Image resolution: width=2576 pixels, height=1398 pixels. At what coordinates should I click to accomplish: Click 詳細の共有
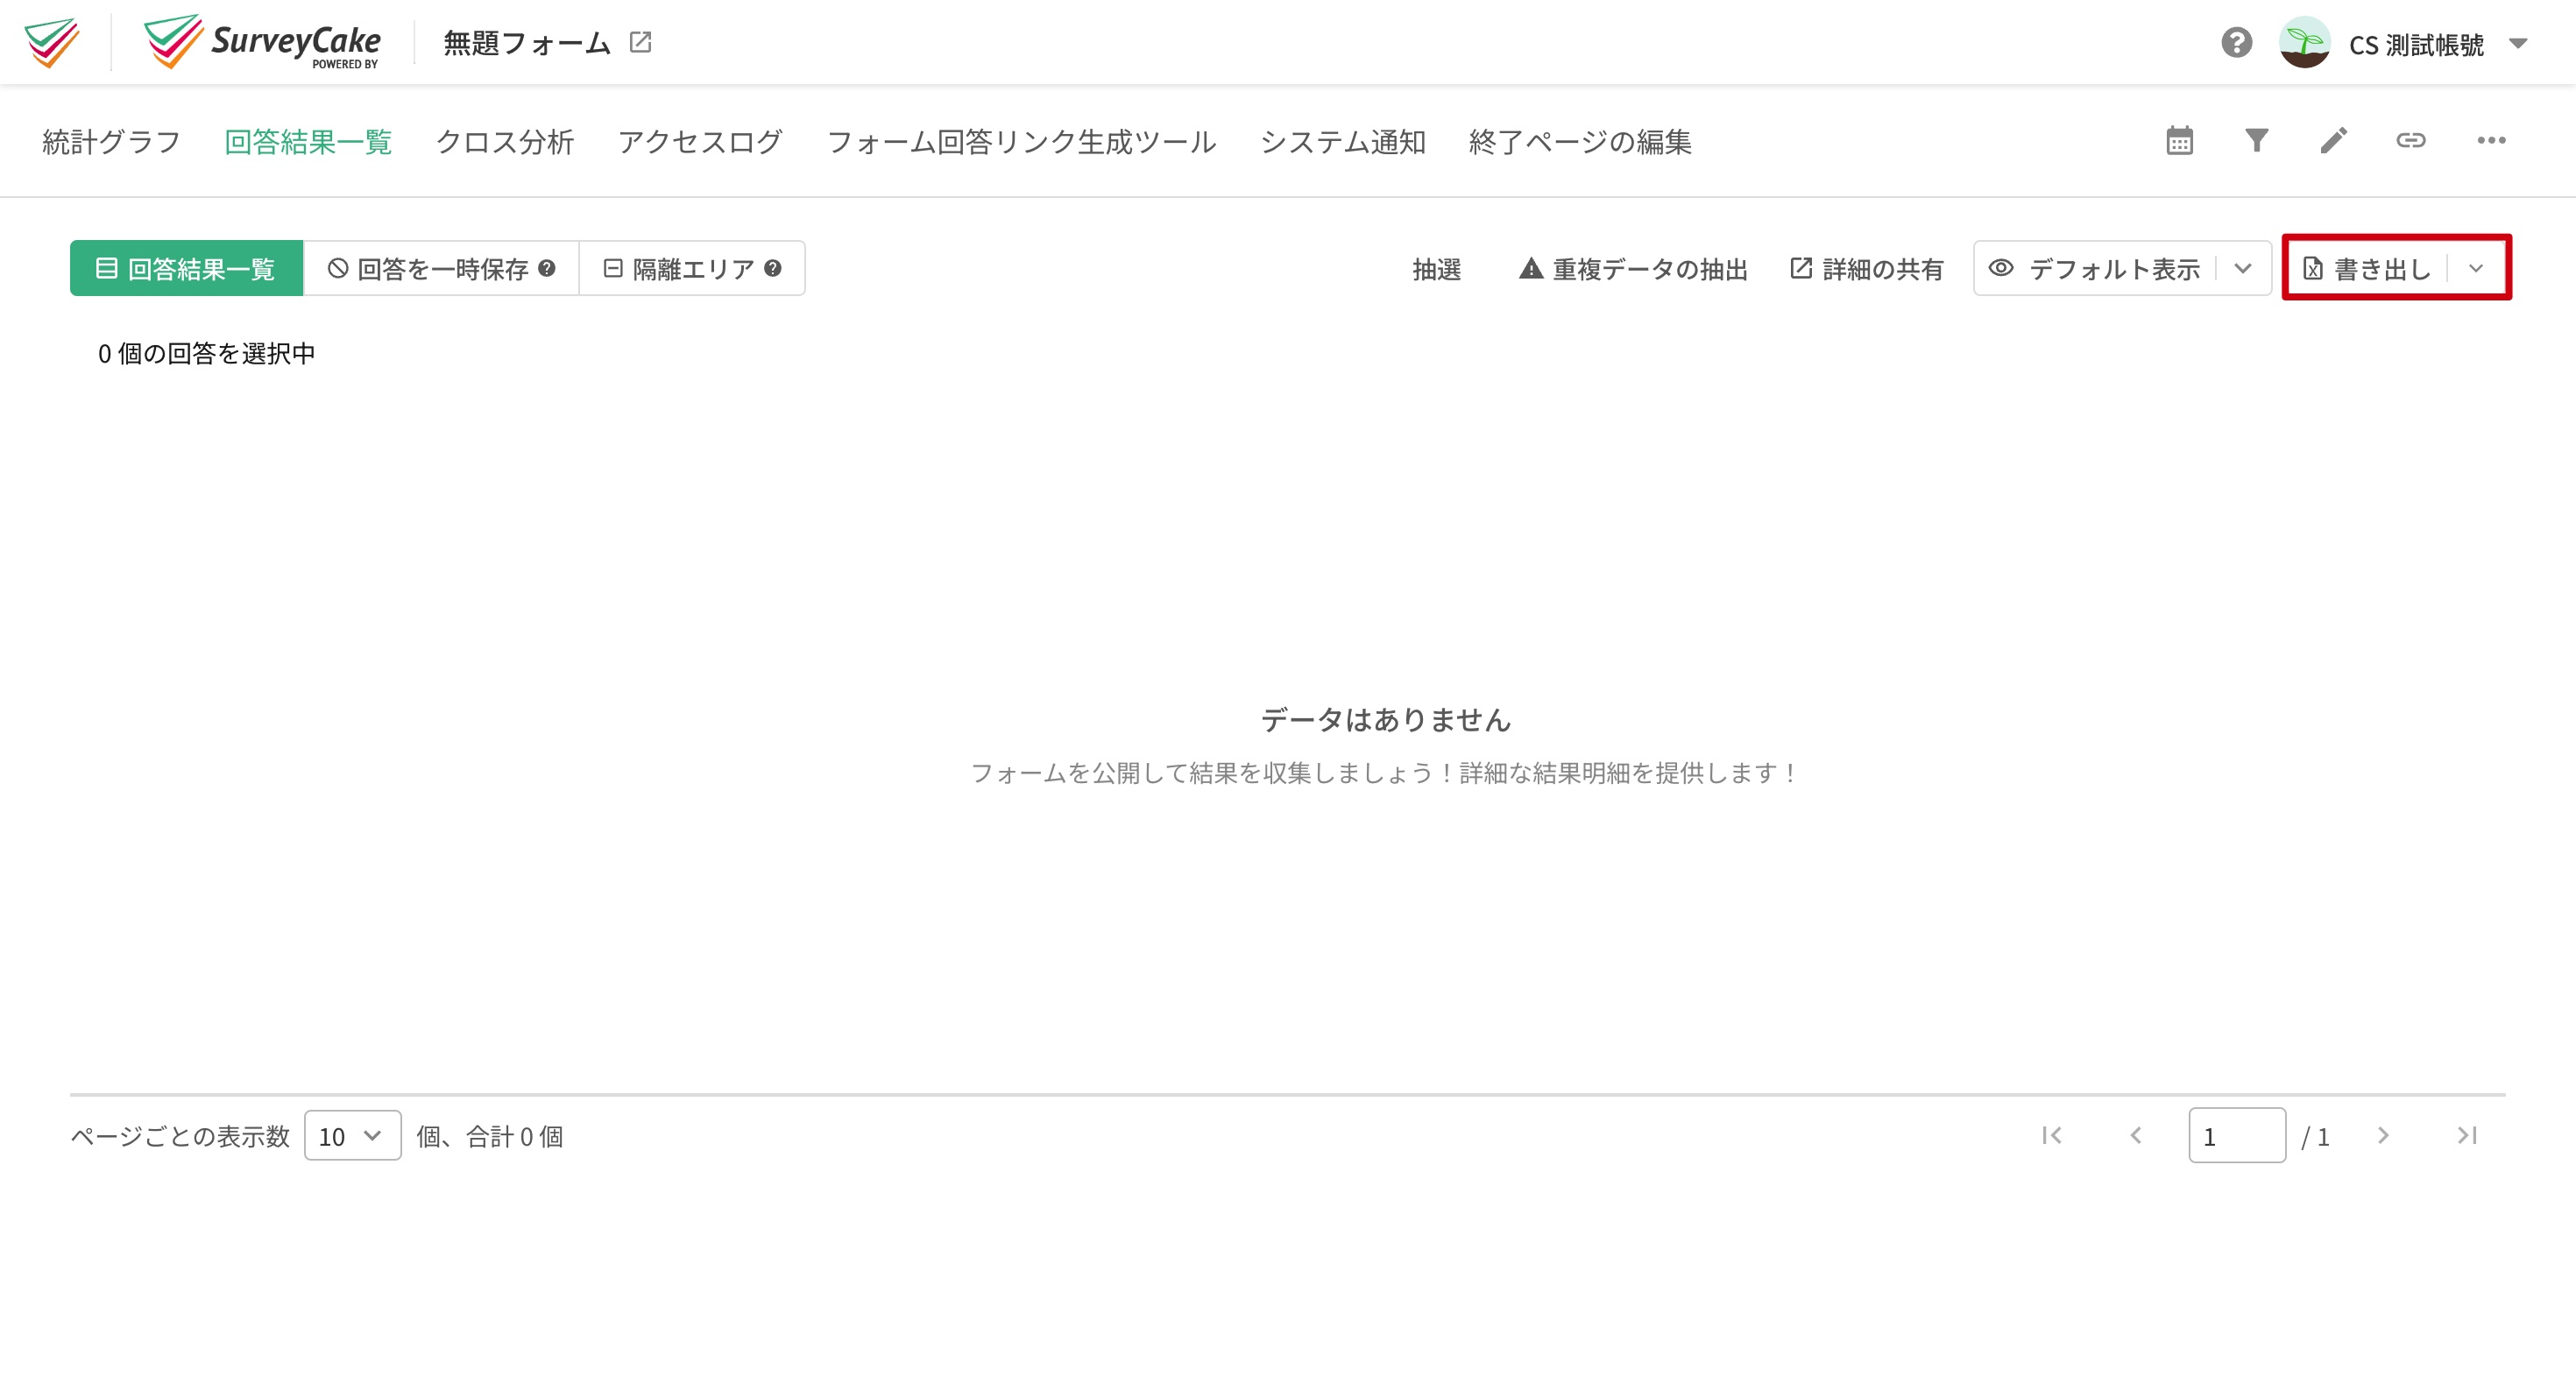click(x=1866, y=269)
